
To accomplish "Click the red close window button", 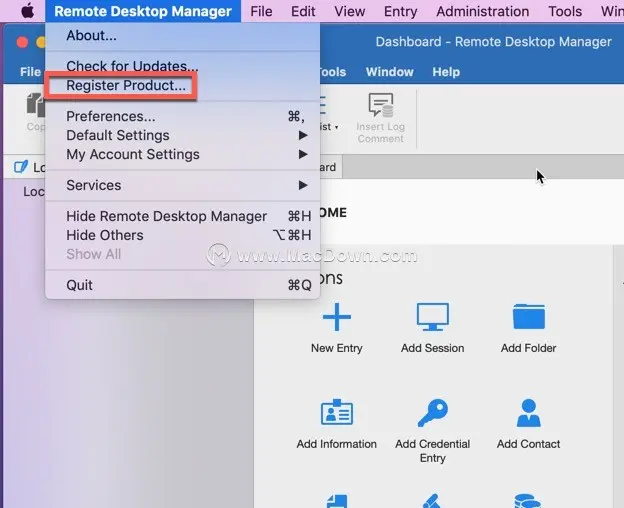I will [x=22, y=42].
